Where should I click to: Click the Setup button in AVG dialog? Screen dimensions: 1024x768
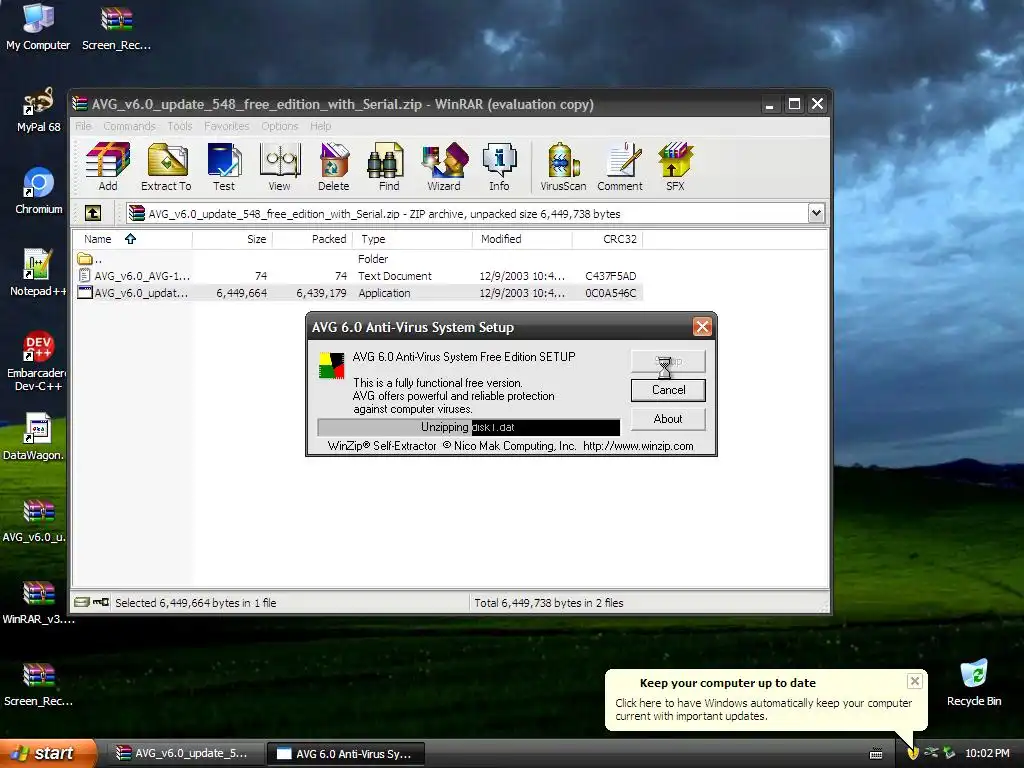668,361
